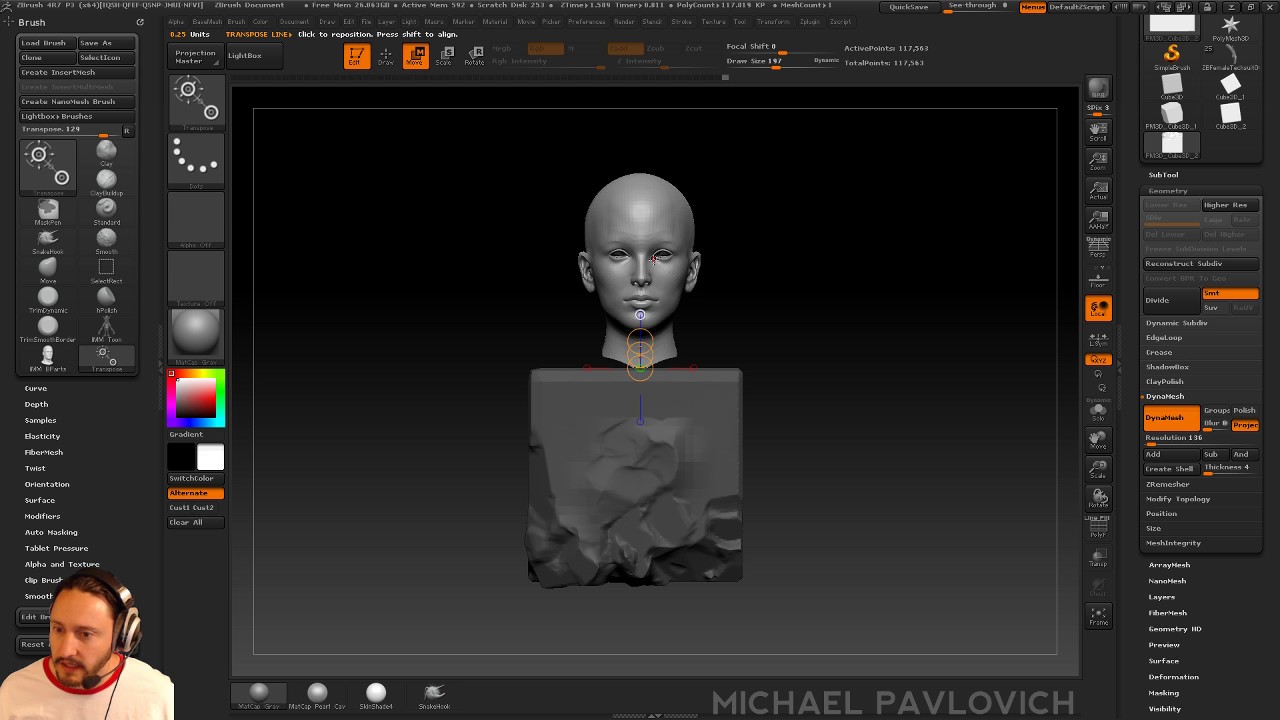The width and height of the screenshot is (1280, 720).
Task: Expand the Curve brush settings
Action: point(36,388)
